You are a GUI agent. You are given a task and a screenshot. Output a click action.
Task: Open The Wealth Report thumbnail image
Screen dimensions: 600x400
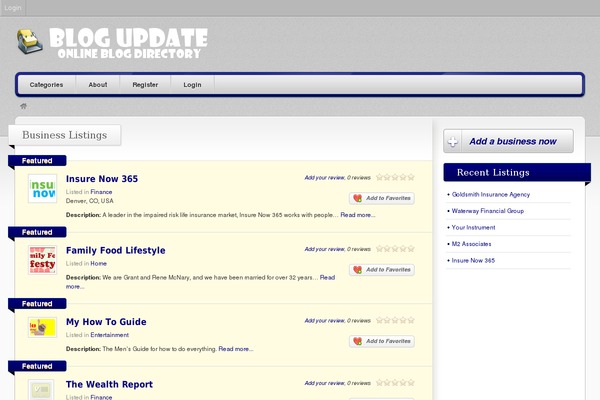[41, 390]
